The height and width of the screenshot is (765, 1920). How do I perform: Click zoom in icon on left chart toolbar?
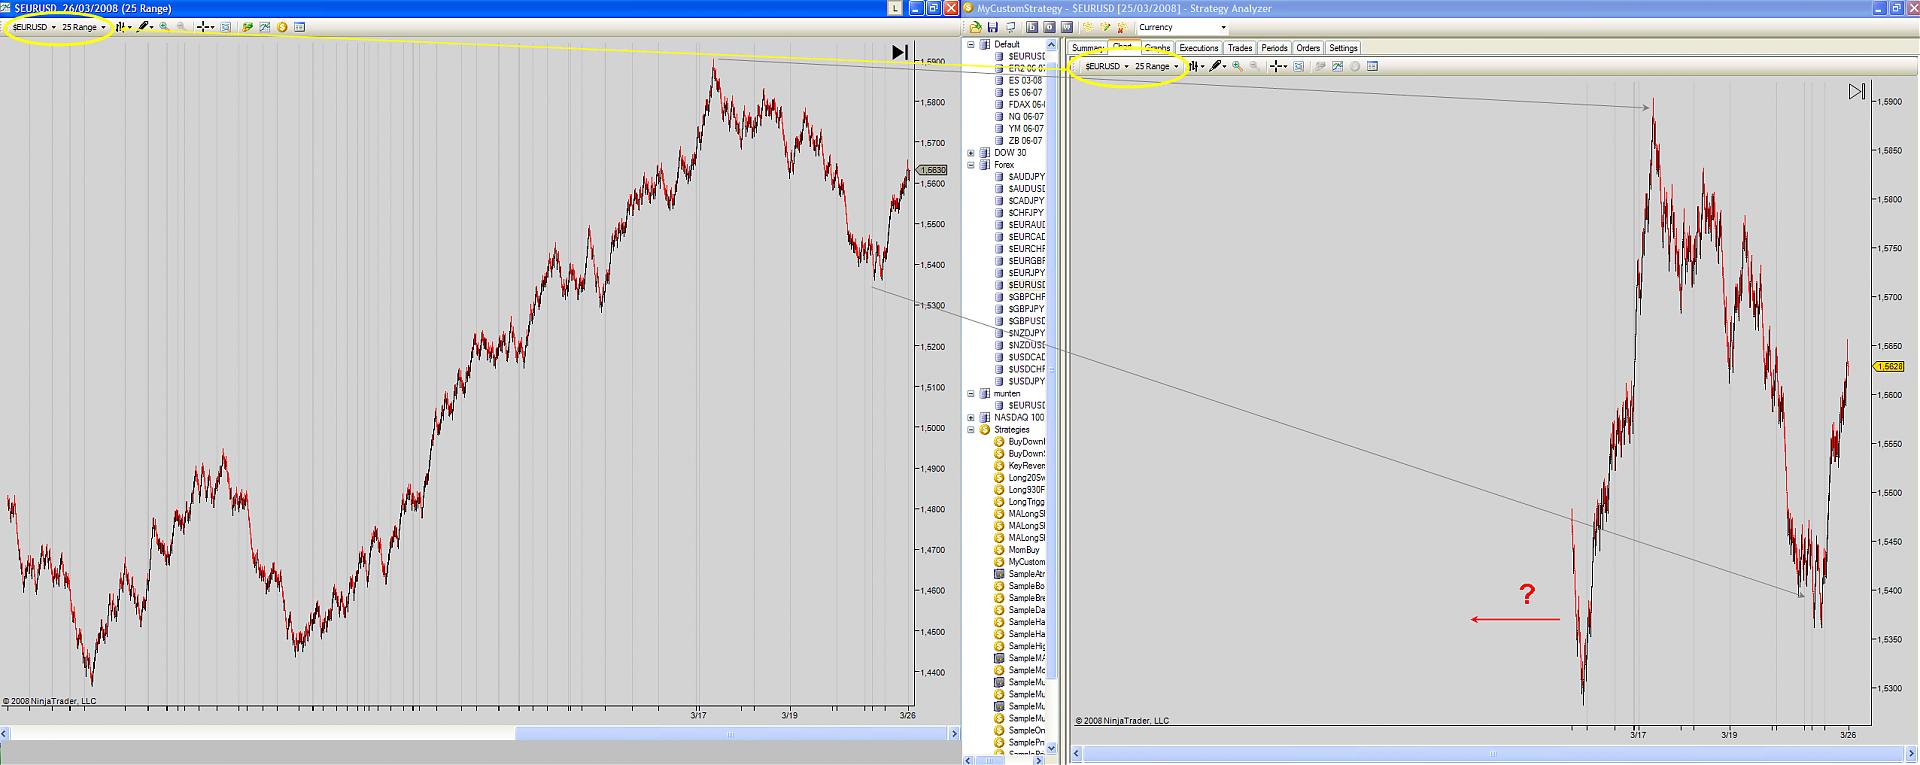click(x=165, y=27)
